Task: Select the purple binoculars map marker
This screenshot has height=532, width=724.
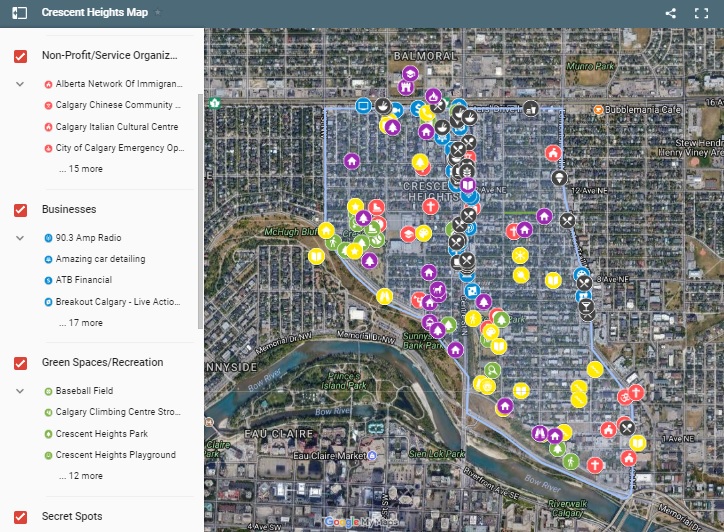Action: [x=540, y=433]
